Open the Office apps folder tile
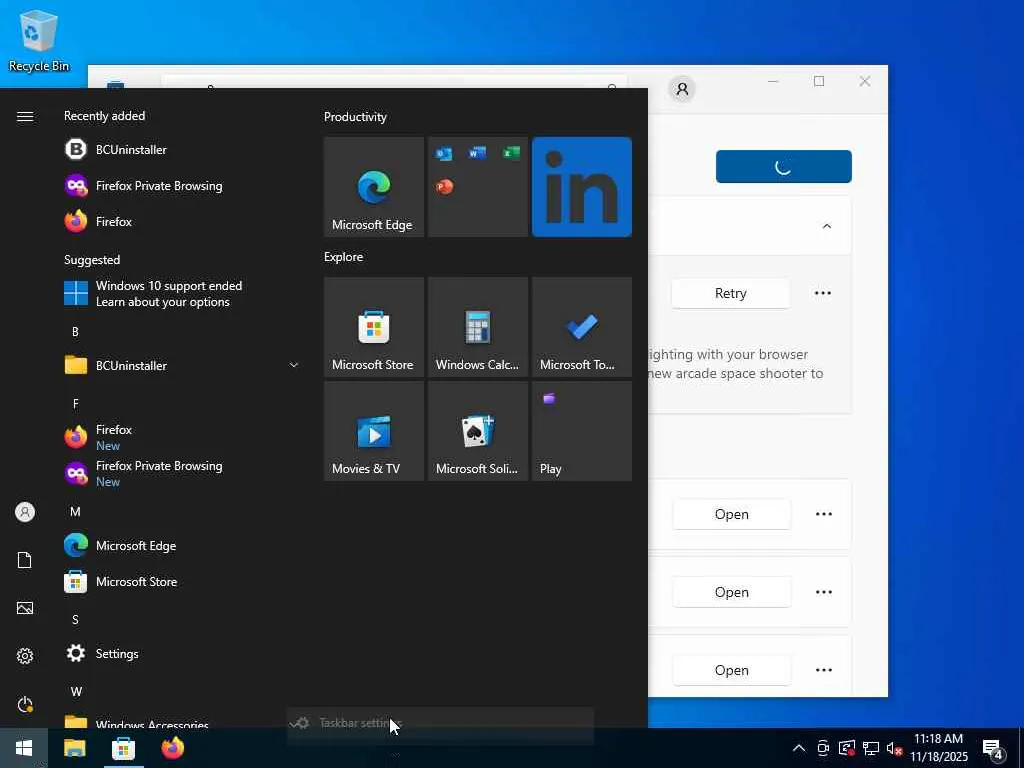The image size is (1024, 768). pyautogui.click(x=477, y=187)
